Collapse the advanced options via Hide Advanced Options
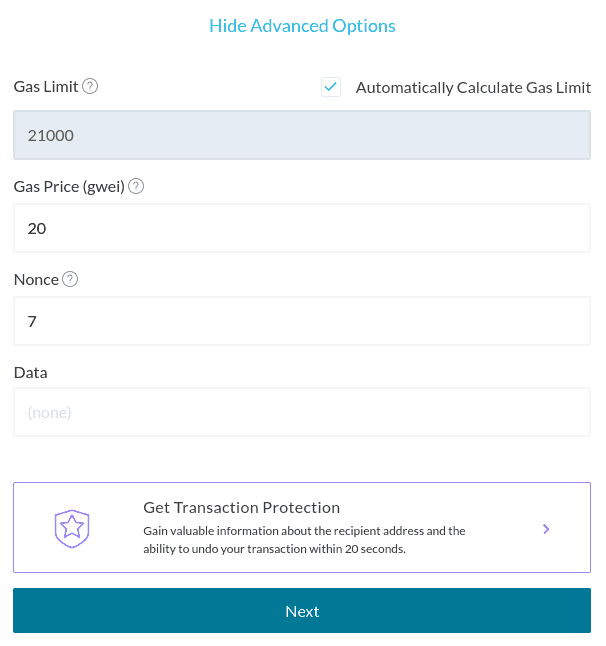Screen dimensions: 606x646 click(302, 26)
